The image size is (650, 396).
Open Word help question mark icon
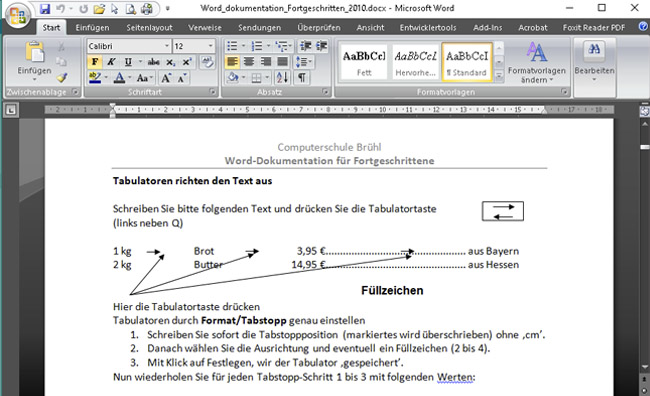click(x=643, y=27)
